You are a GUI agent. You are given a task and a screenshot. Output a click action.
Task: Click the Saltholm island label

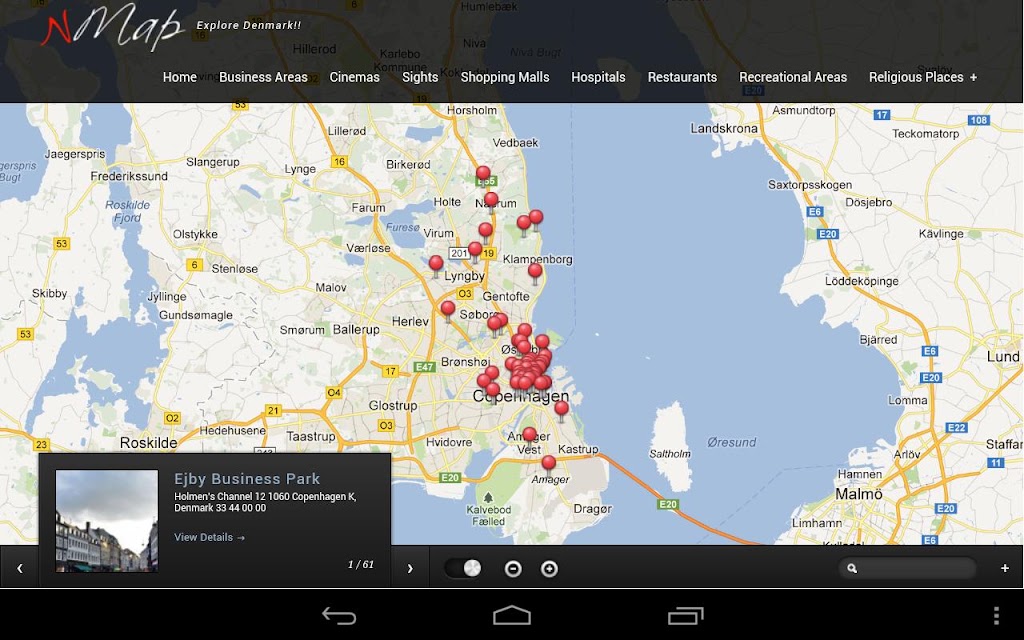(669, 454)
